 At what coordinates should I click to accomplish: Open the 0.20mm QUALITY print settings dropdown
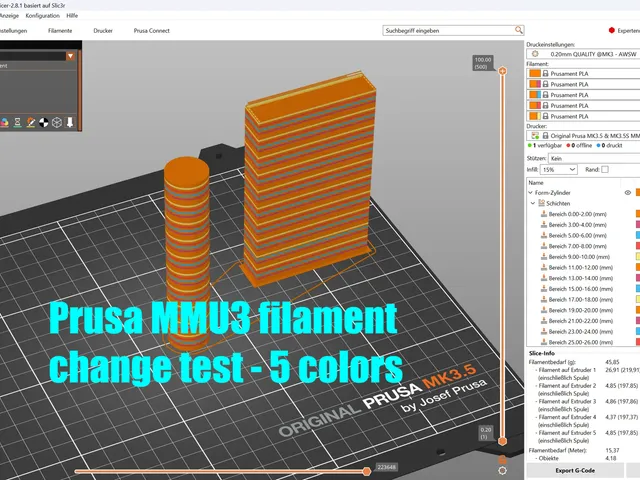583,54
